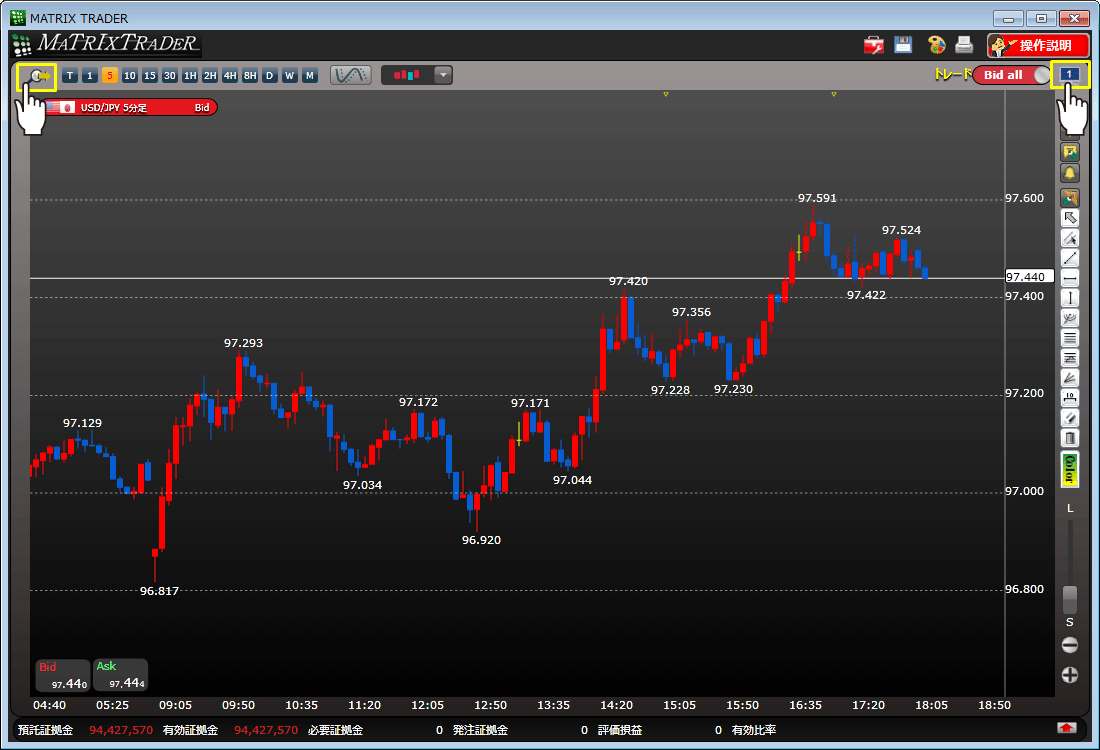Select the vertical line tool
This screenshot has height=750, width=1100.
[x=1070, y=298]
